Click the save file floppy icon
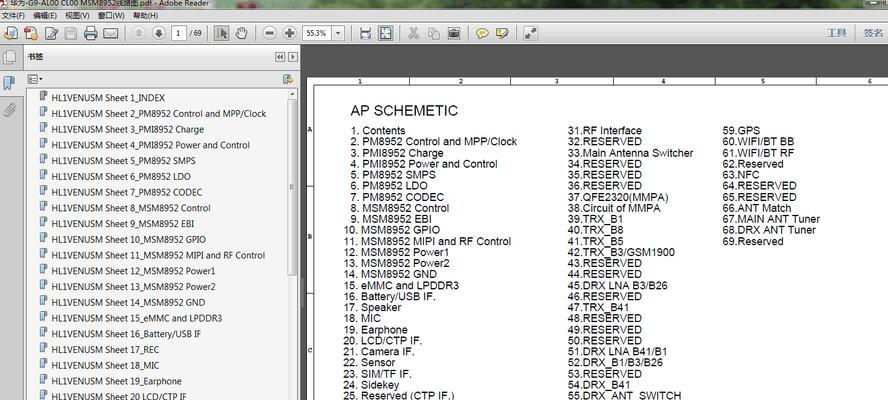This screenshot has width=888, height=400. 71,33
